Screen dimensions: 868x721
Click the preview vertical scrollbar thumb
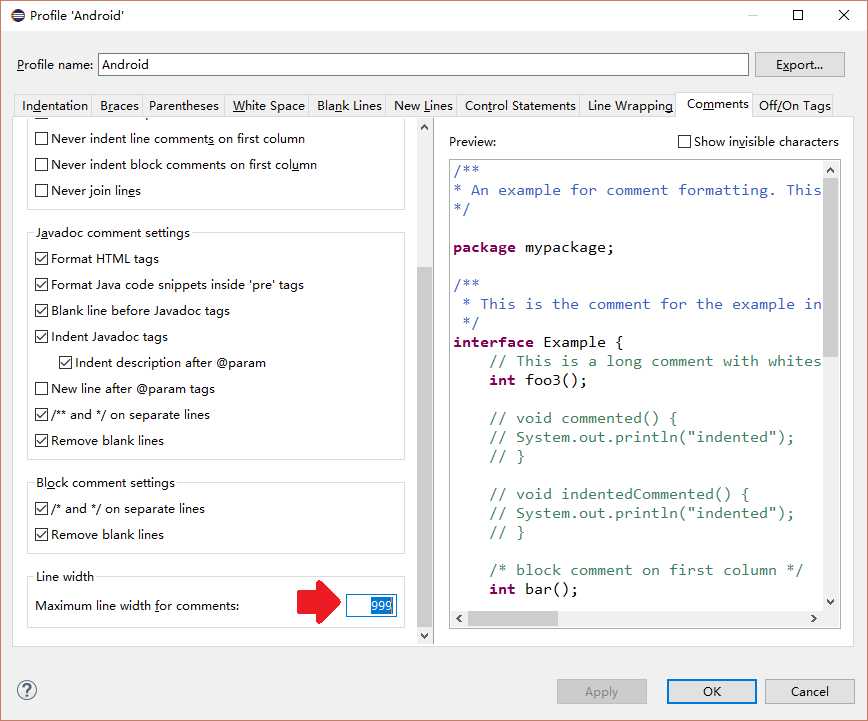tap(830, 267)
